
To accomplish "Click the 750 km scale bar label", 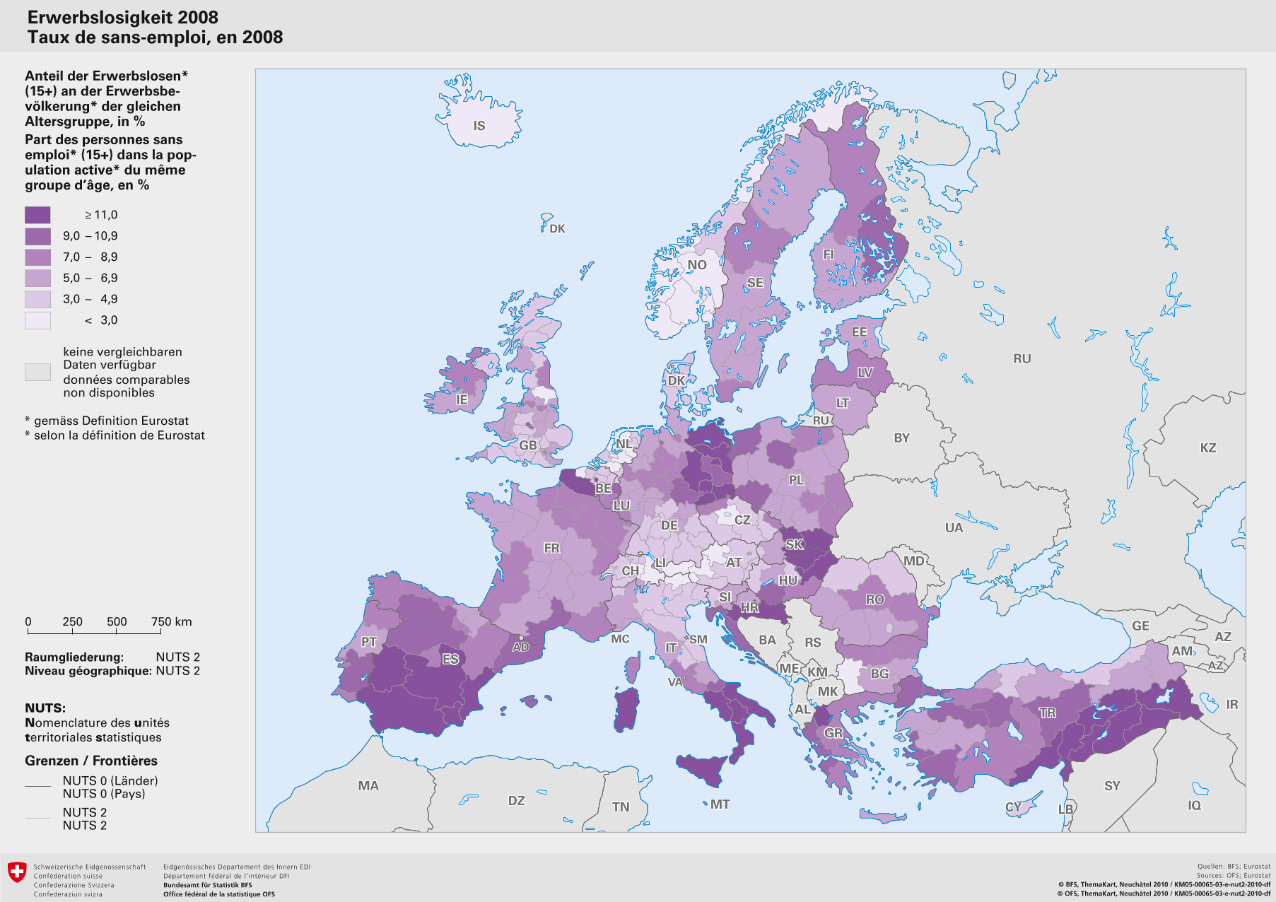I will coord(171,622).
